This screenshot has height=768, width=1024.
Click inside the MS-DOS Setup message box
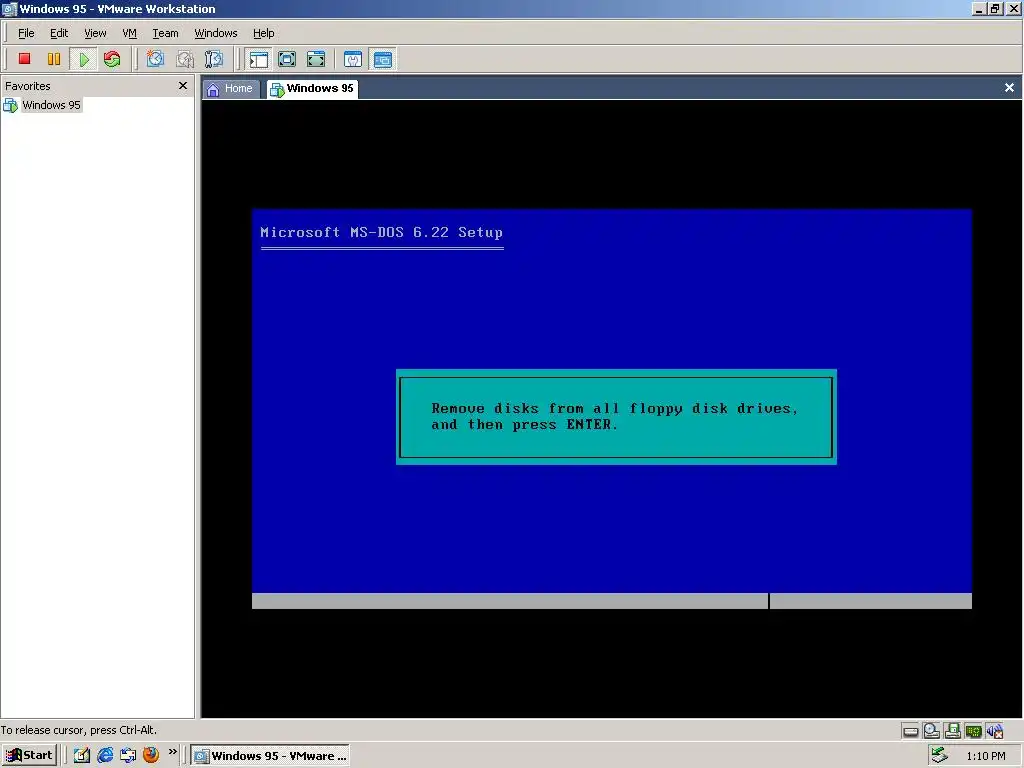tap(616, 417)
